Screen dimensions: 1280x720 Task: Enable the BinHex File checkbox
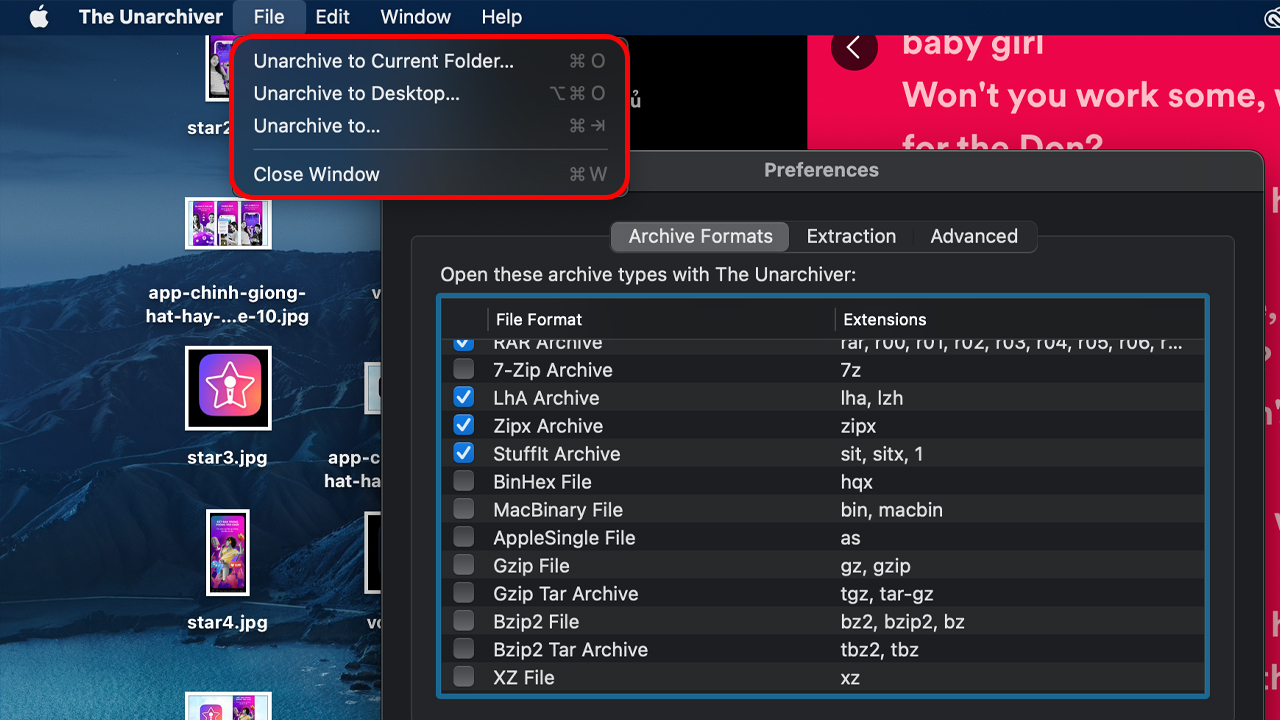[x=463, y=481]
